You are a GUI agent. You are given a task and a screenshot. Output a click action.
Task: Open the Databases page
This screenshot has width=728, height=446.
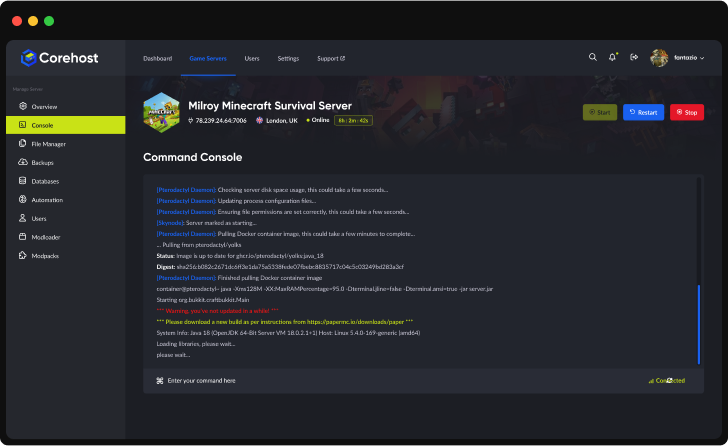[x=65, y=181]
